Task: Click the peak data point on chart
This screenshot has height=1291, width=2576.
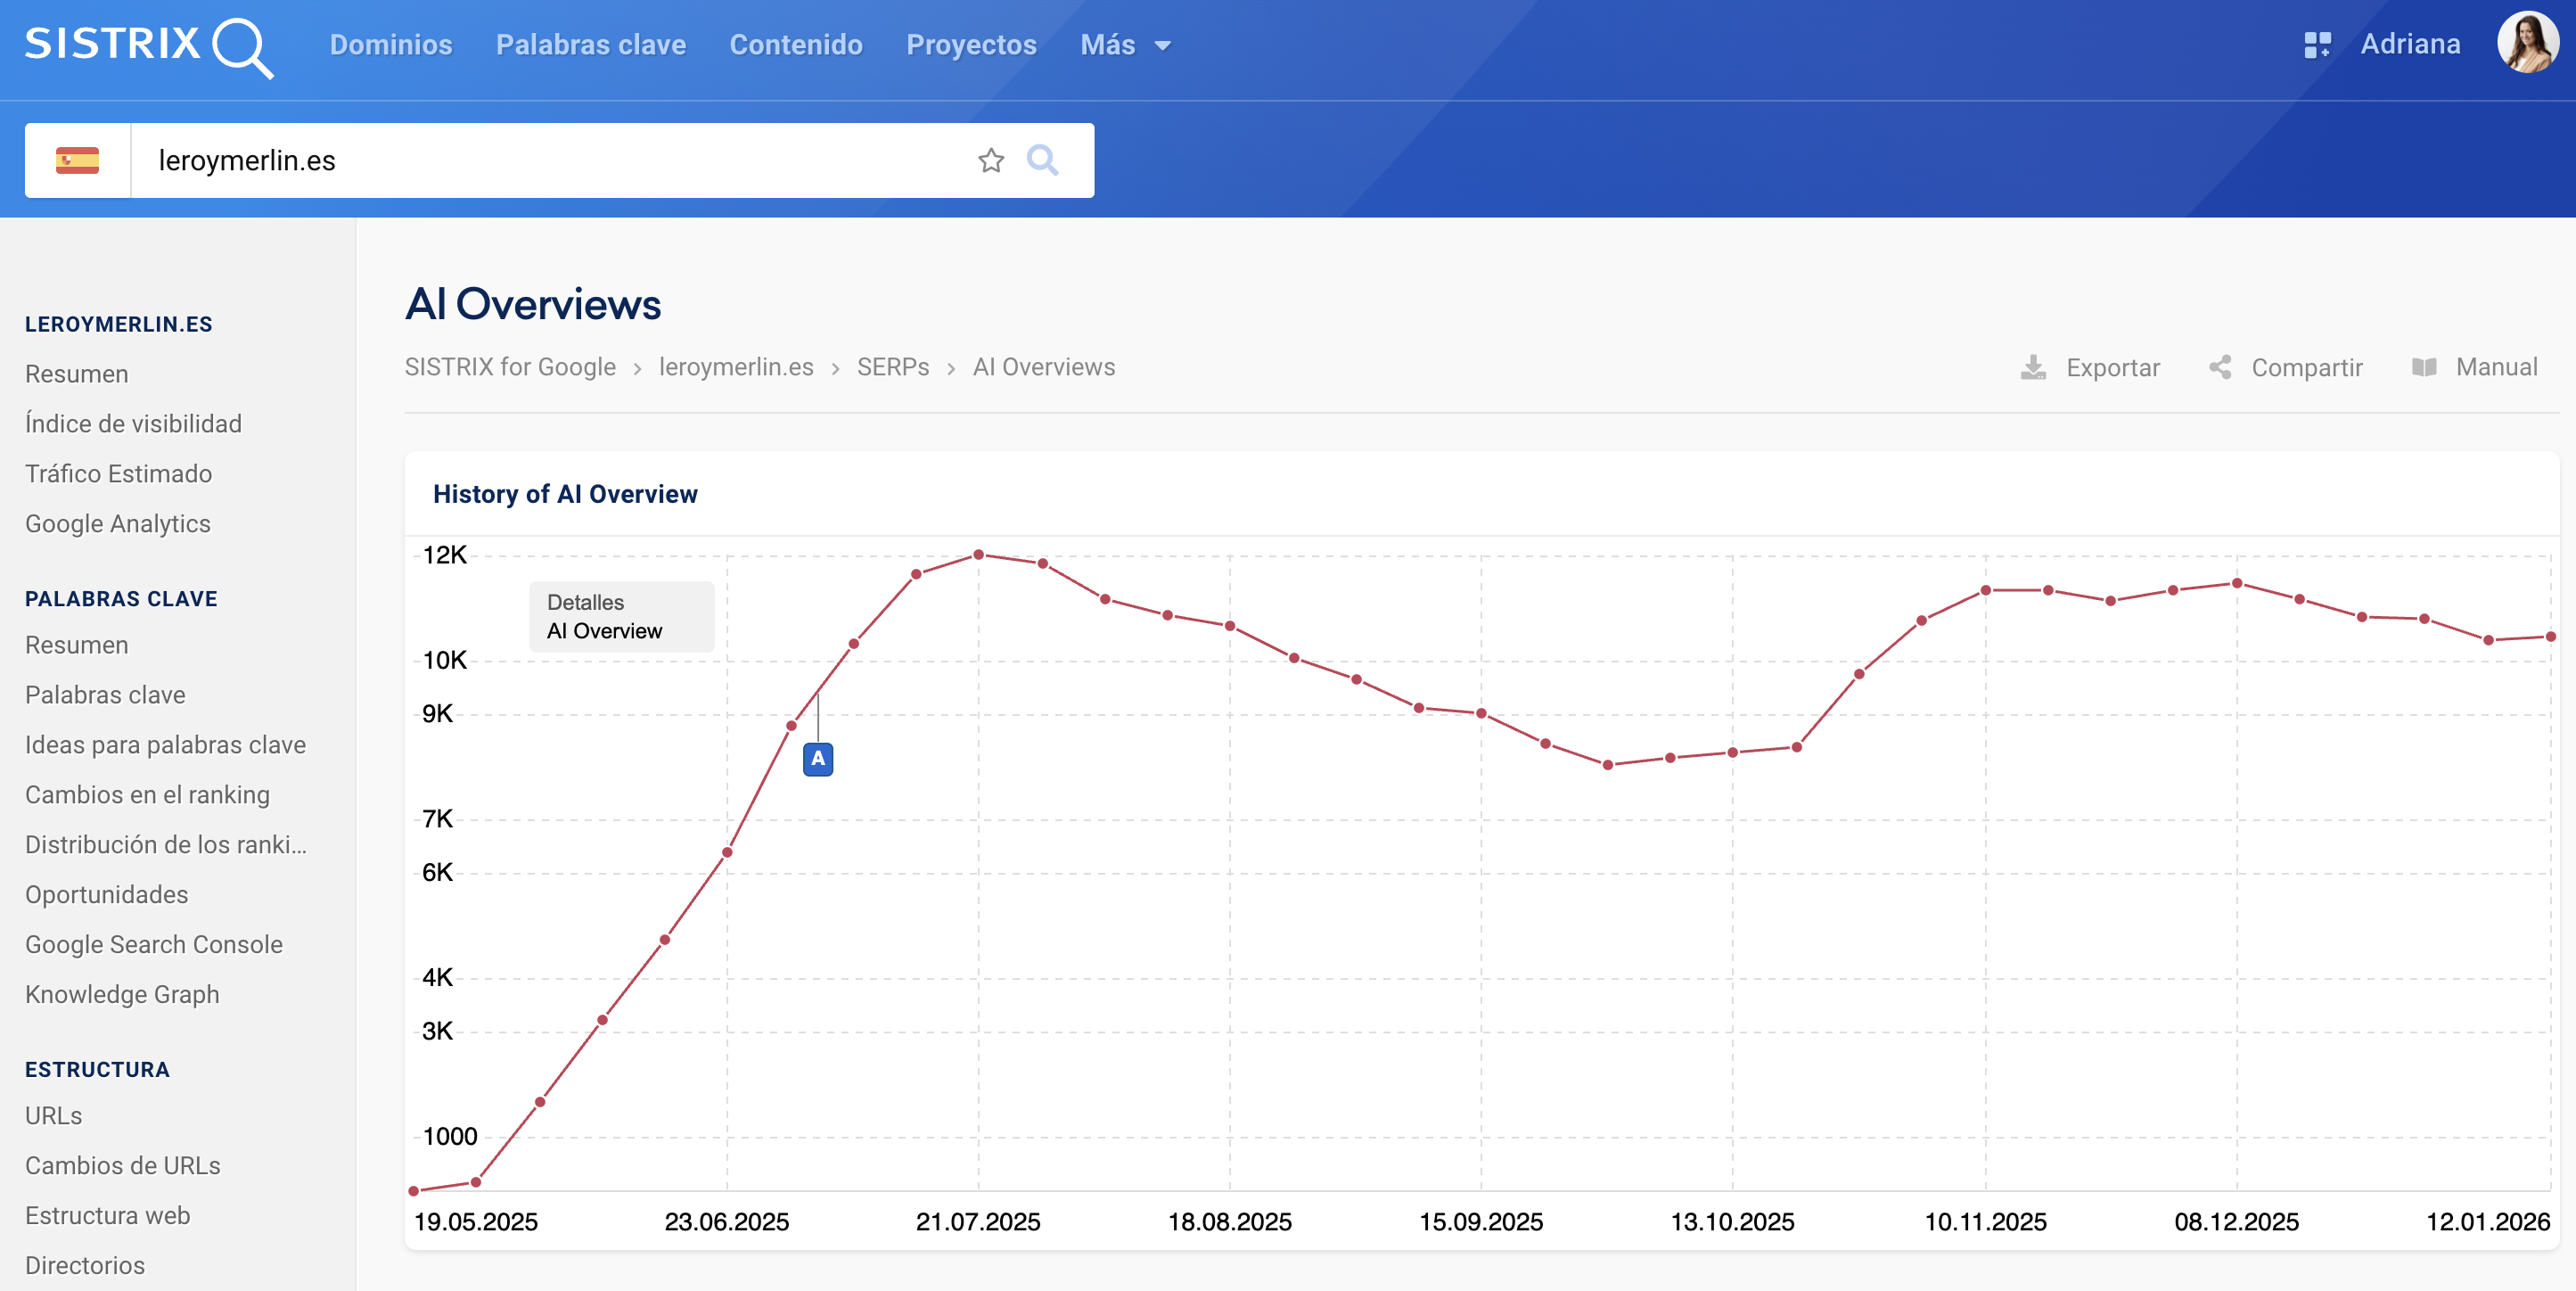Action: pyautogui.click(x=979, y=554)
